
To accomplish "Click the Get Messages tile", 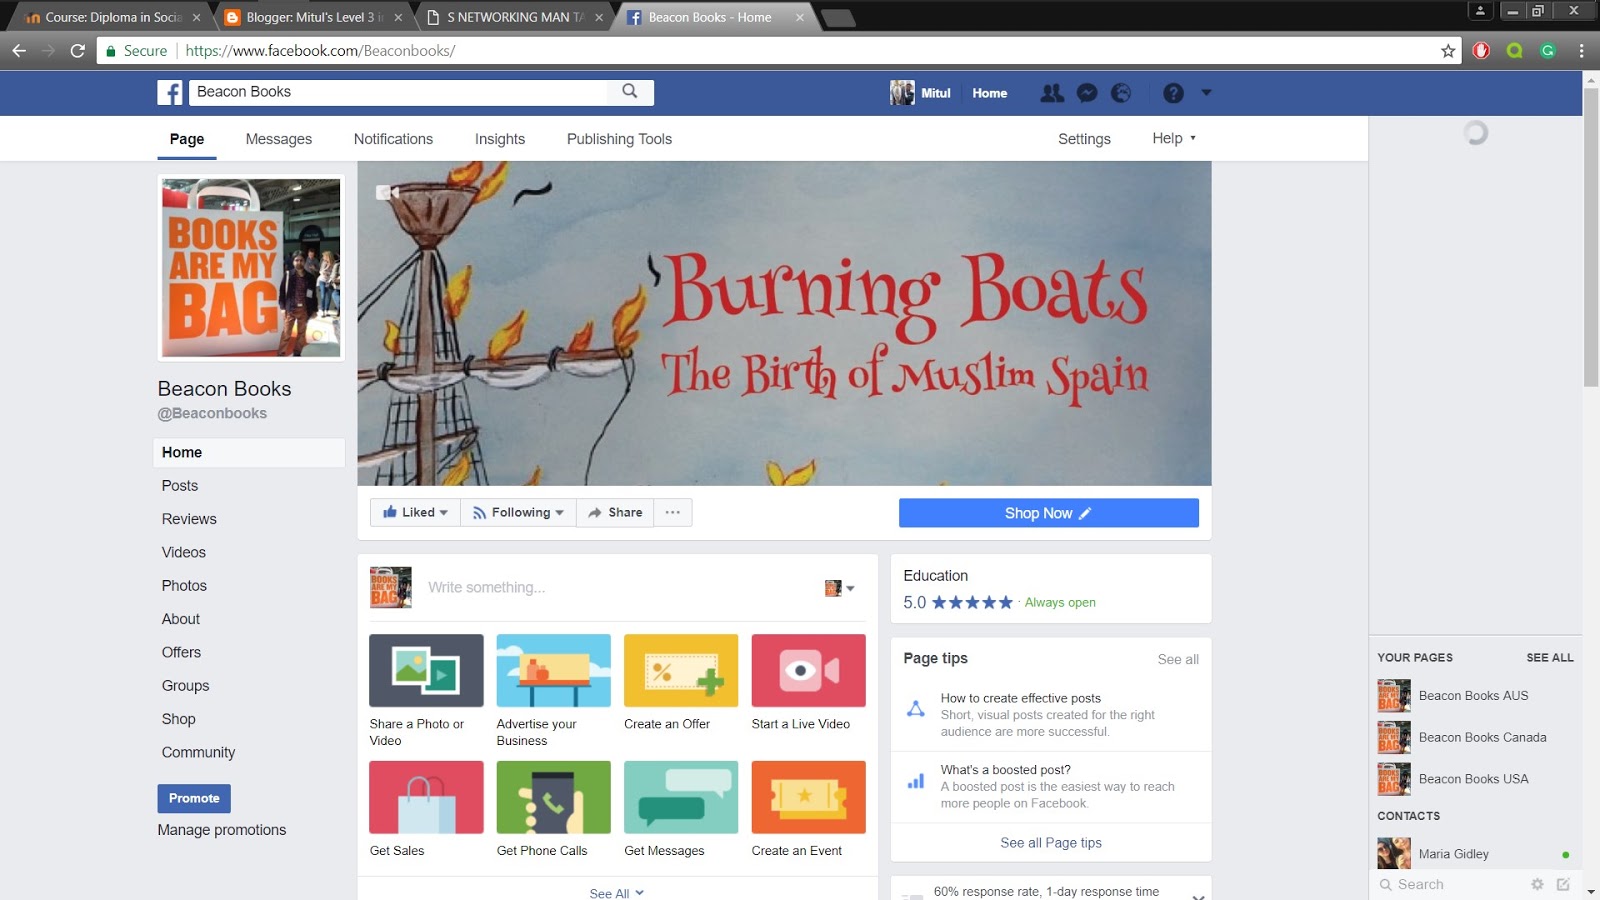I will [681, 809].
